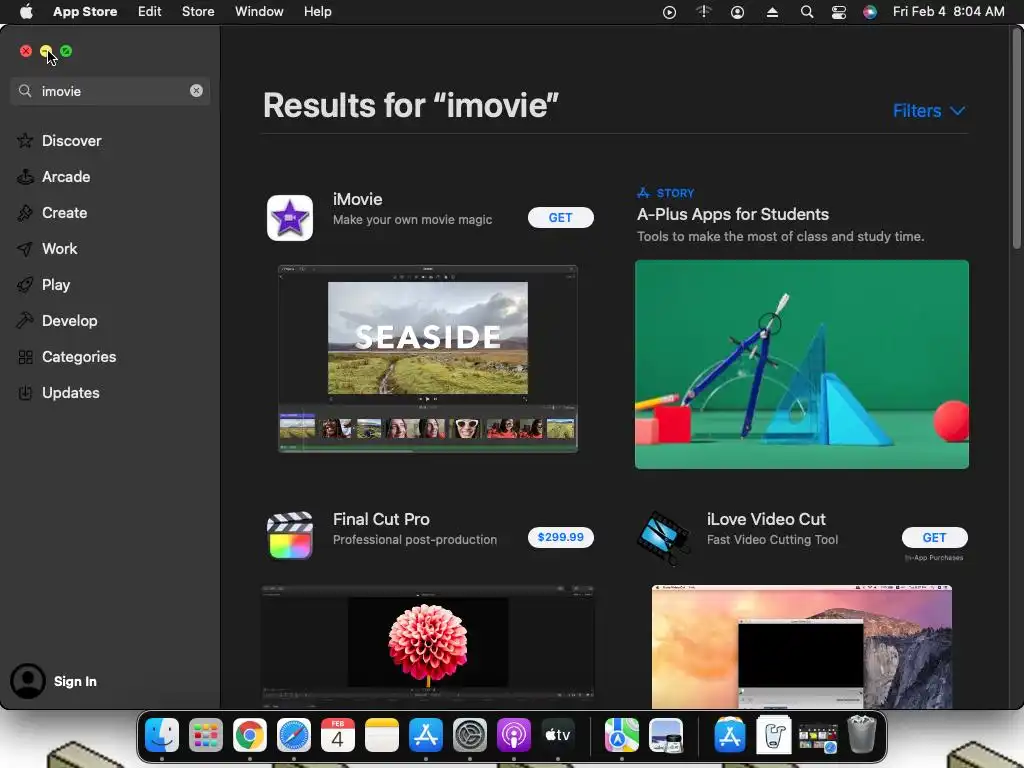The height and width of the screenshot is (768, 1024).
Task: Click the eject icon in menu bar
Action: (x=772, y=12)
